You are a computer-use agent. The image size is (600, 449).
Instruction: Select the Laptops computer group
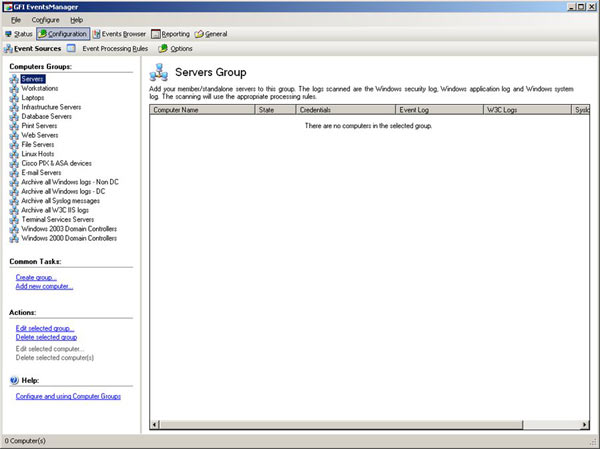pyautogui.click(x=33, y=98)
